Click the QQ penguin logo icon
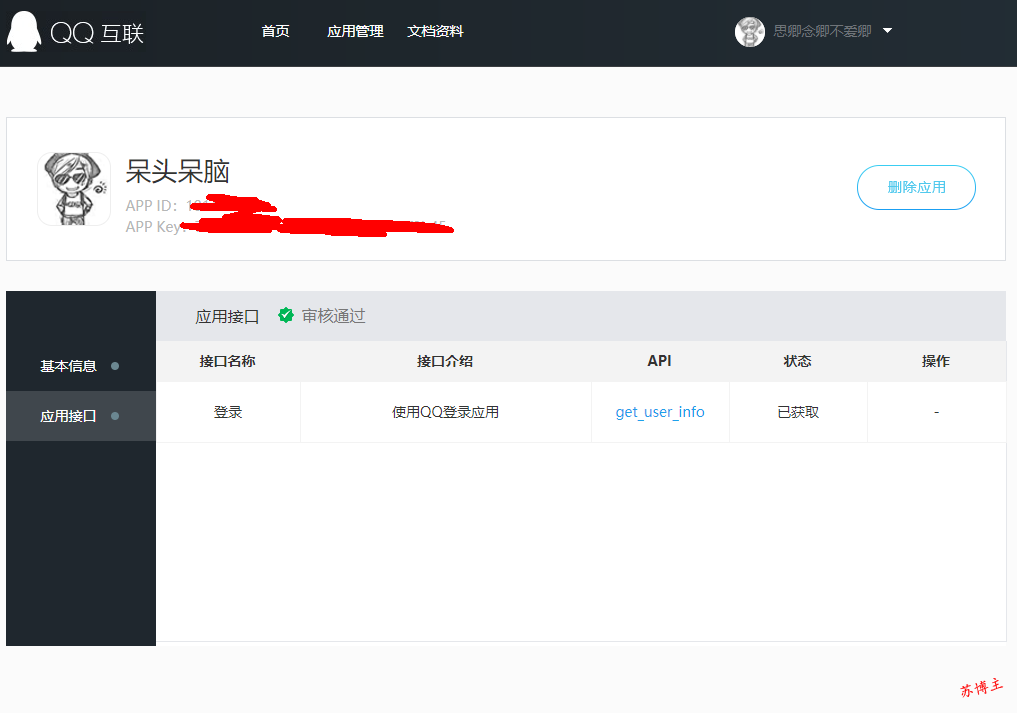 pos(24,31)
